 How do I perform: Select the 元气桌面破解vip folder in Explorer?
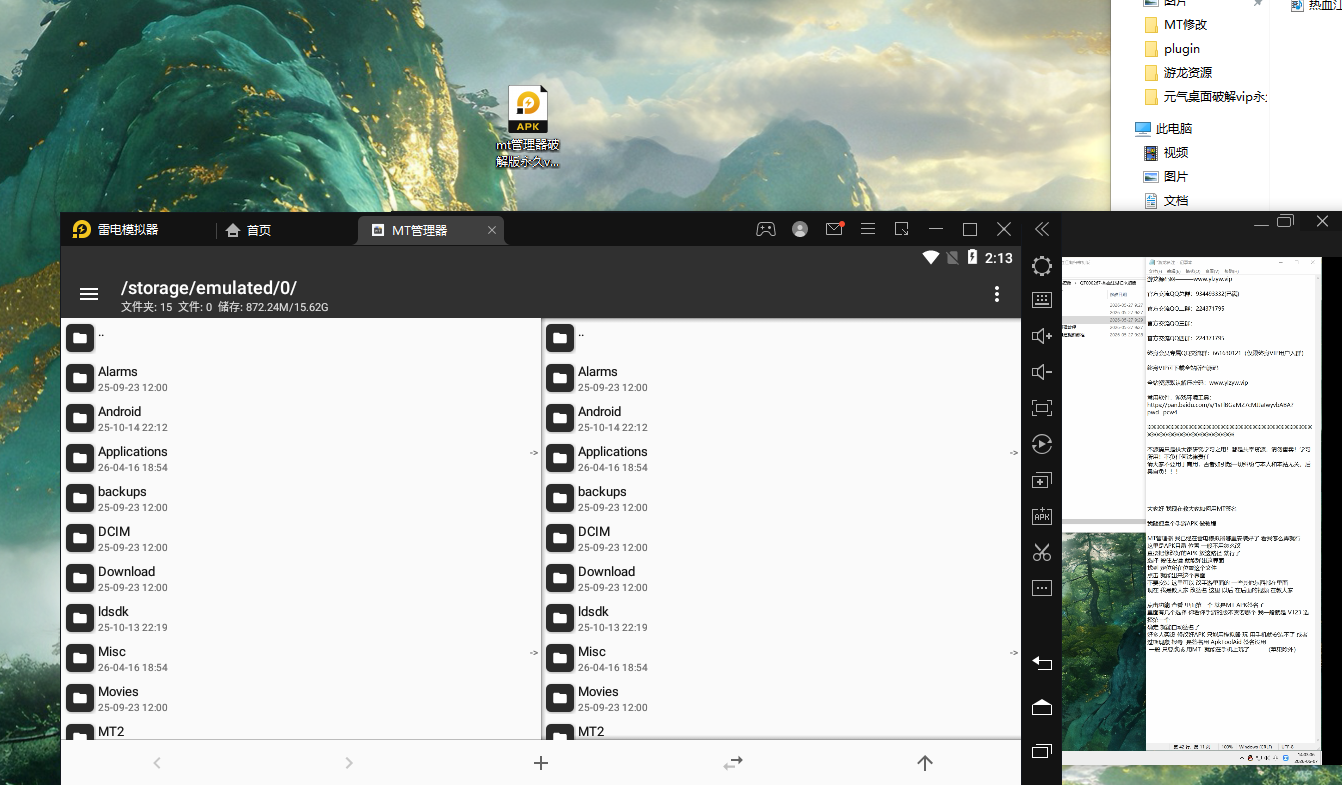tap(1205, 97)
